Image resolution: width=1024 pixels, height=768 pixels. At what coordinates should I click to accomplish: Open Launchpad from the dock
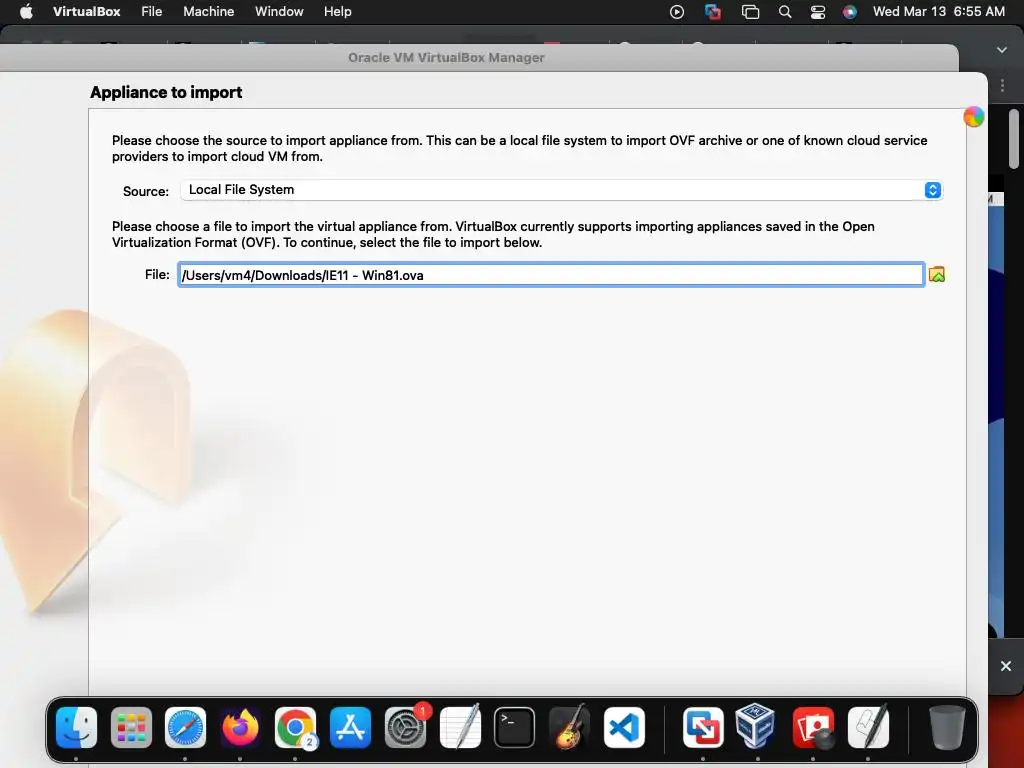(131, 727)
